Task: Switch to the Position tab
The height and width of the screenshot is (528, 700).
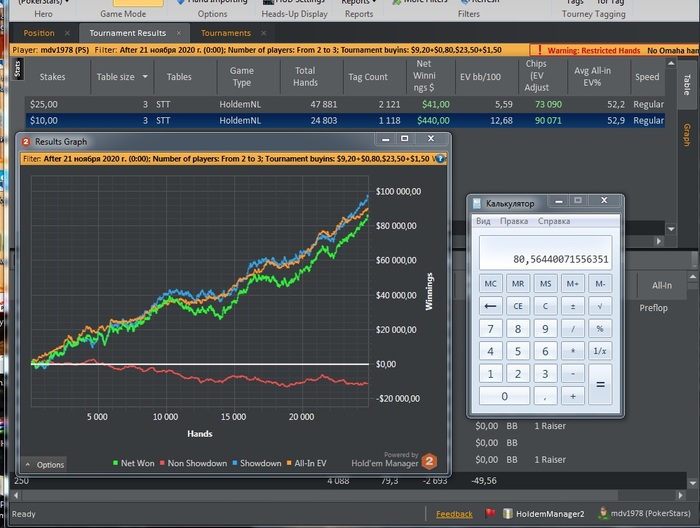Action: (x=39, y=33)
